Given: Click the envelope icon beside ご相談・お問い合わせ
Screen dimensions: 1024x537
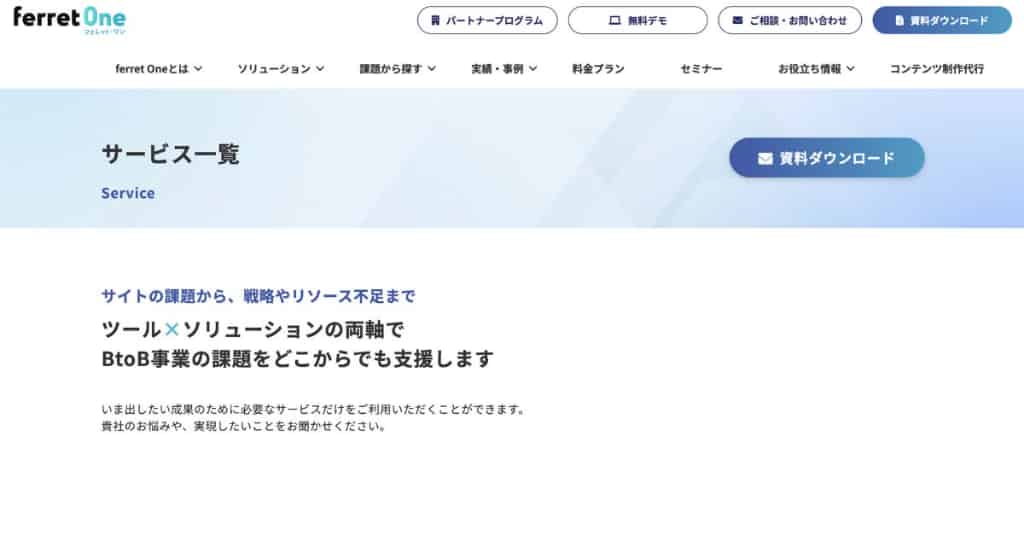Looking at the screenshot, I should [x=737, y=20].
